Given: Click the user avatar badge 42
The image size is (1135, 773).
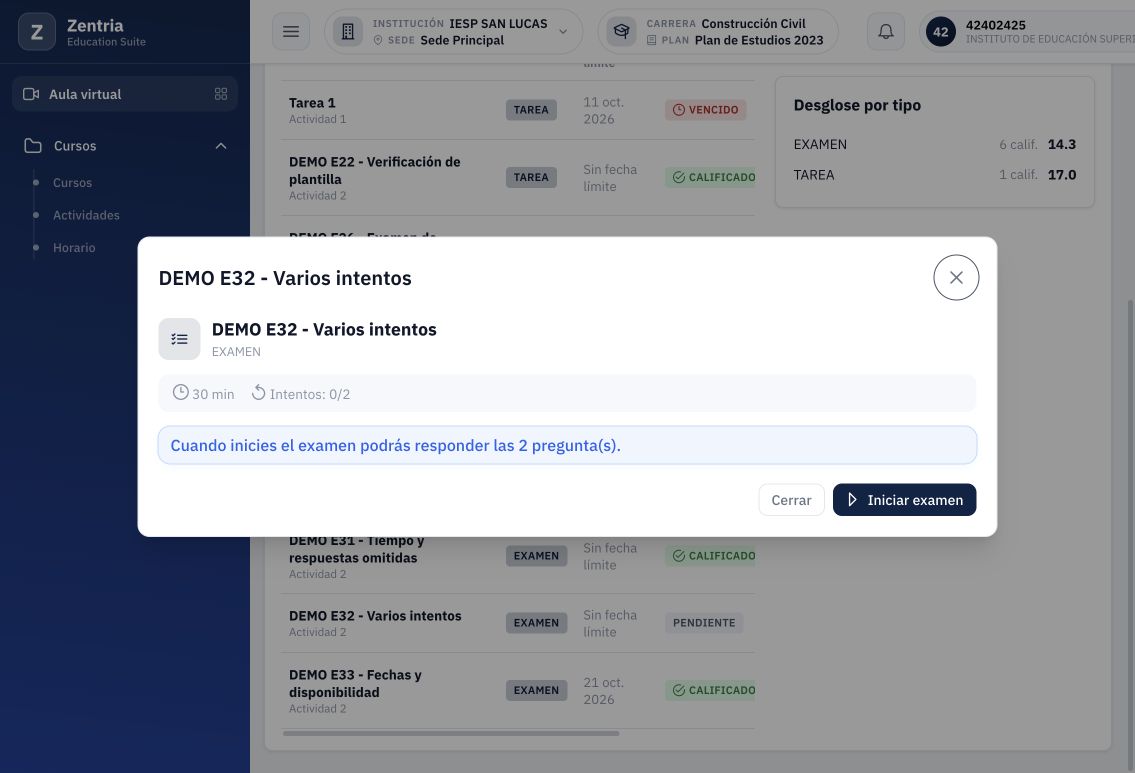Looking at the screenshot, I should pyautogui.click(x=940, y=32).
